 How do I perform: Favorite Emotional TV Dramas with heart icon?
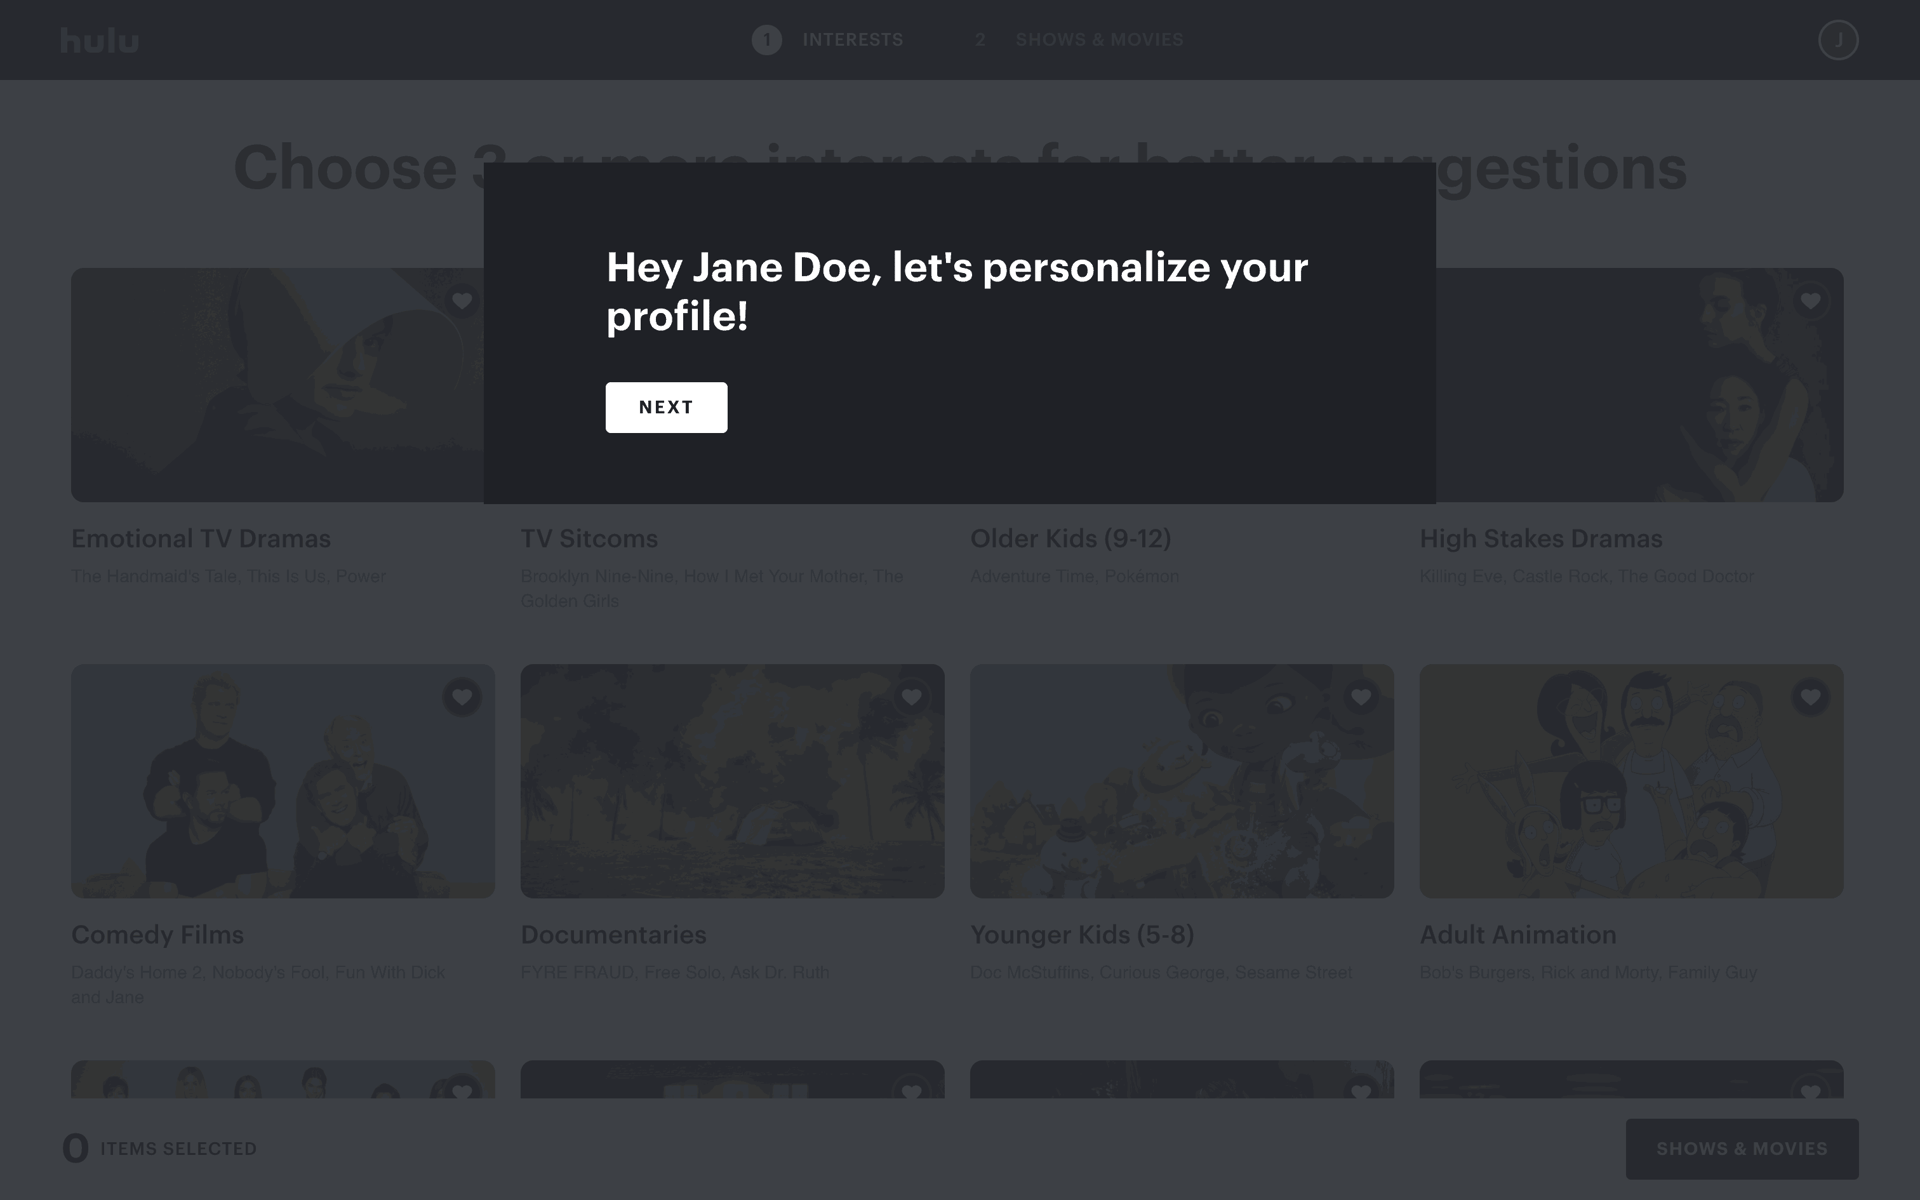click(x=462, y=300)
